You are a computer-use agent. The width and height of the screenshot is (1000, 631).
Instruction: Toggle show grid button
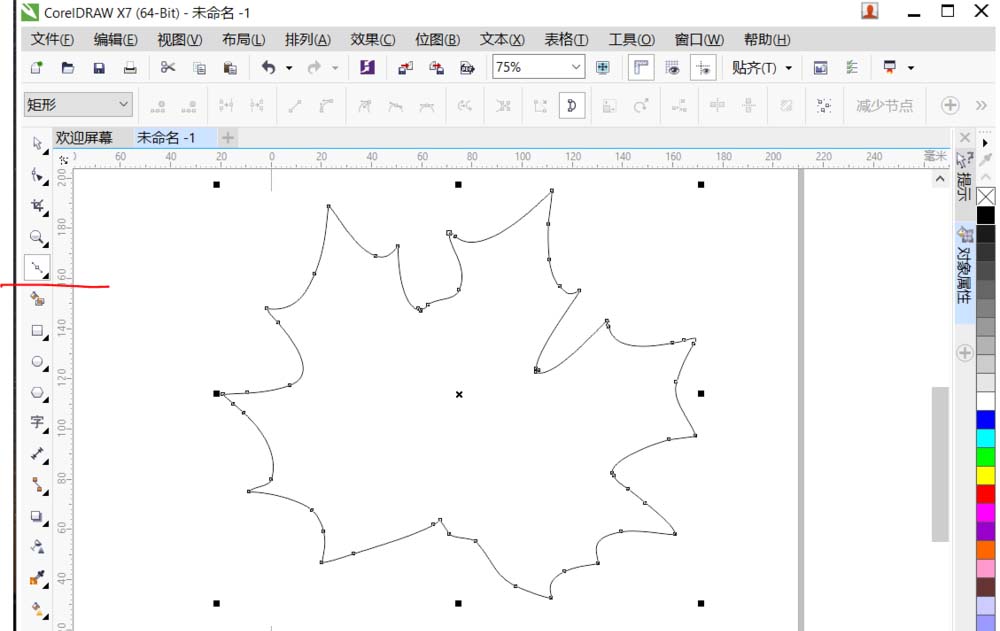[x=673, y=68]
